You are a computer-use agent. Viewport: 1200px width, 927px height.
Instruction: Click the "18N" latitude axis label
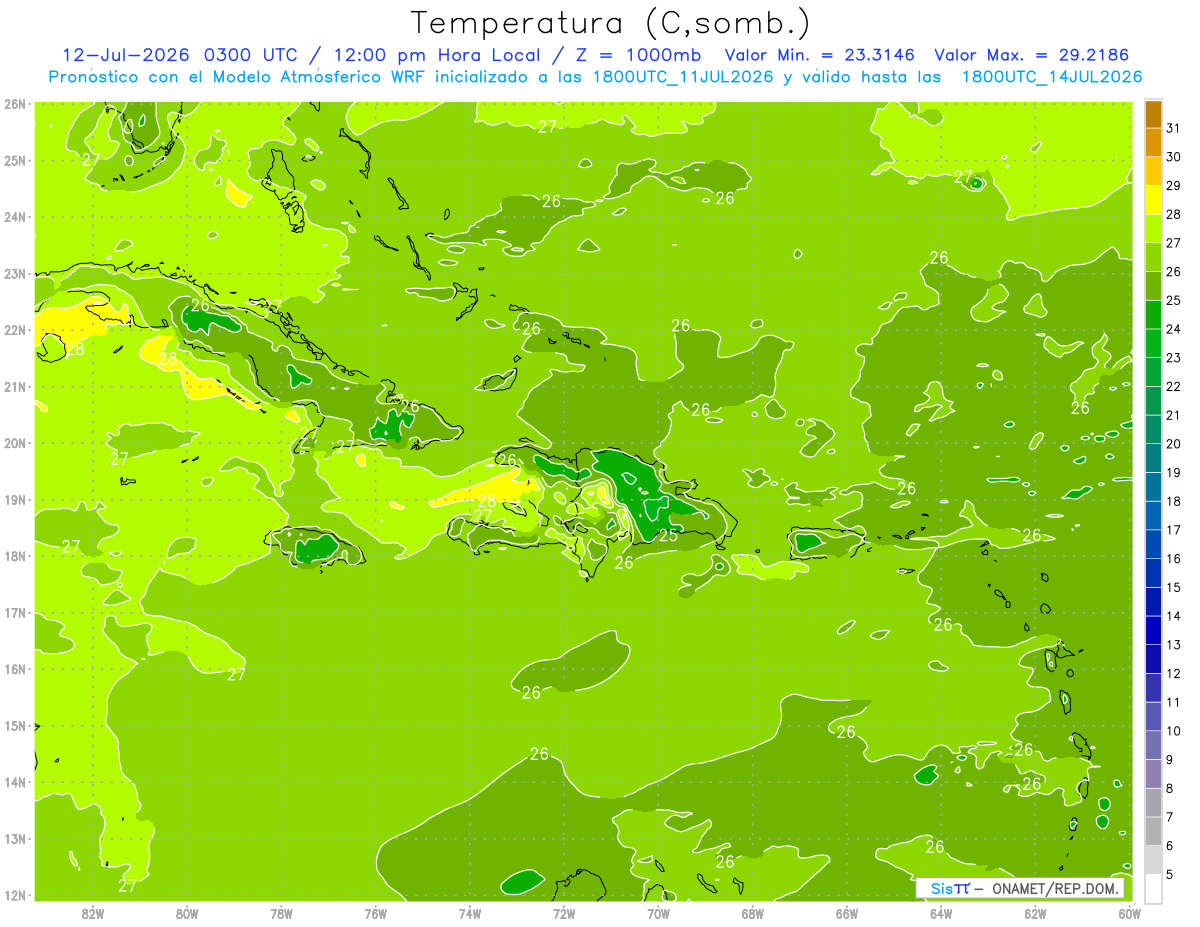pyautogui.click(x=15, y=556)
